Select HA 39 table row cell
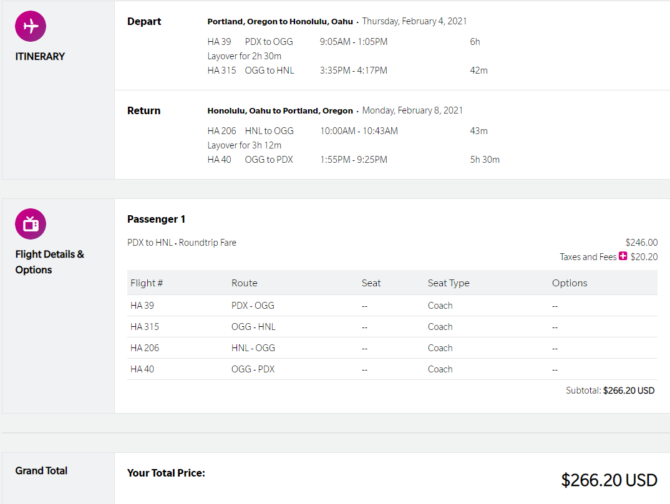Viewport: 670px width, 504px height. tap(142, 306)
